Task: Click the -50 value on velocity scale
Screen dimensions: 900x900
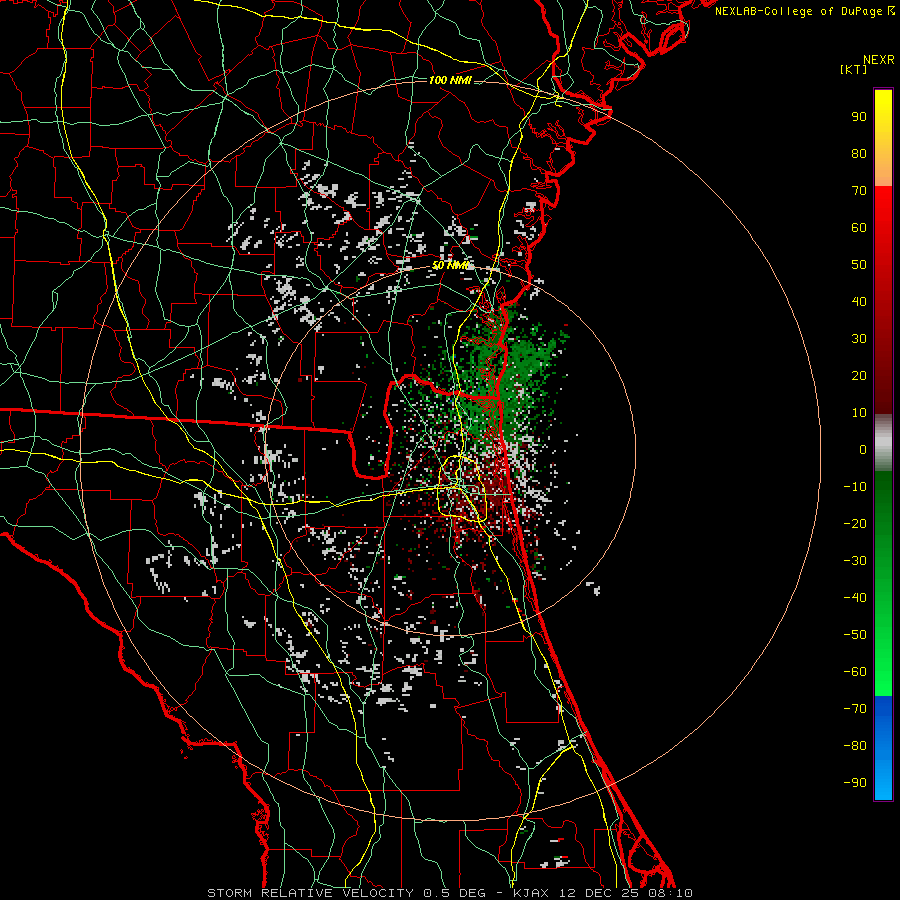Action: pyautogui.click(x=855, y=635)
